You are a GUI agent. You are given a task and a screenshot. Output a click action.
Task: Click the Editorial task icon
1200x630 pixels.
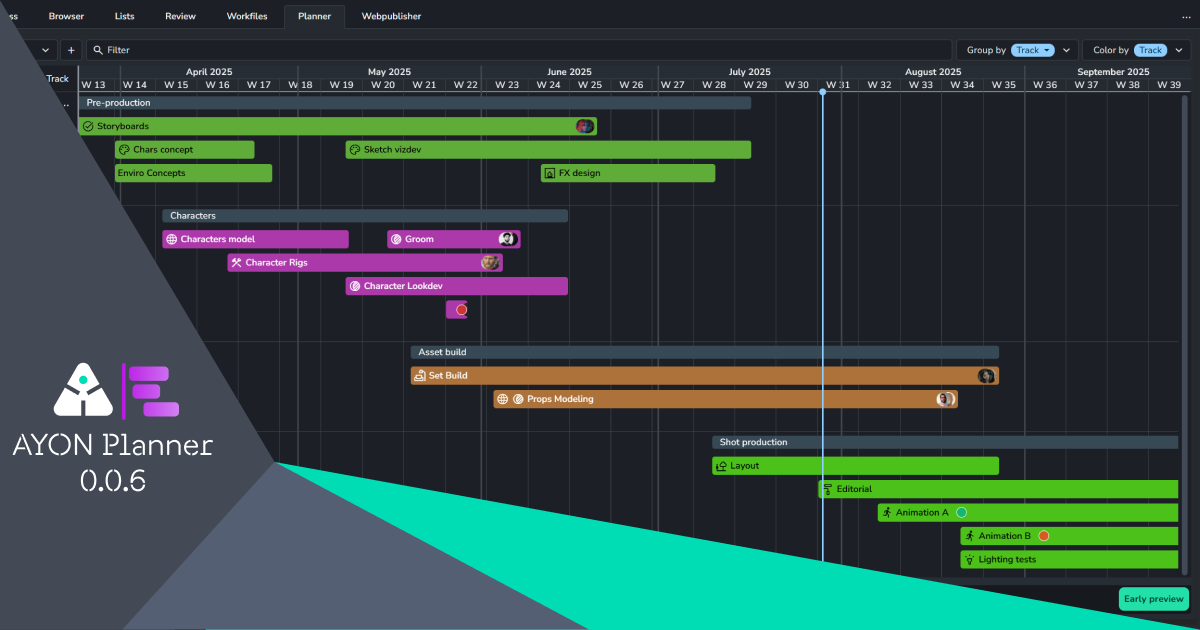point(827,489)
